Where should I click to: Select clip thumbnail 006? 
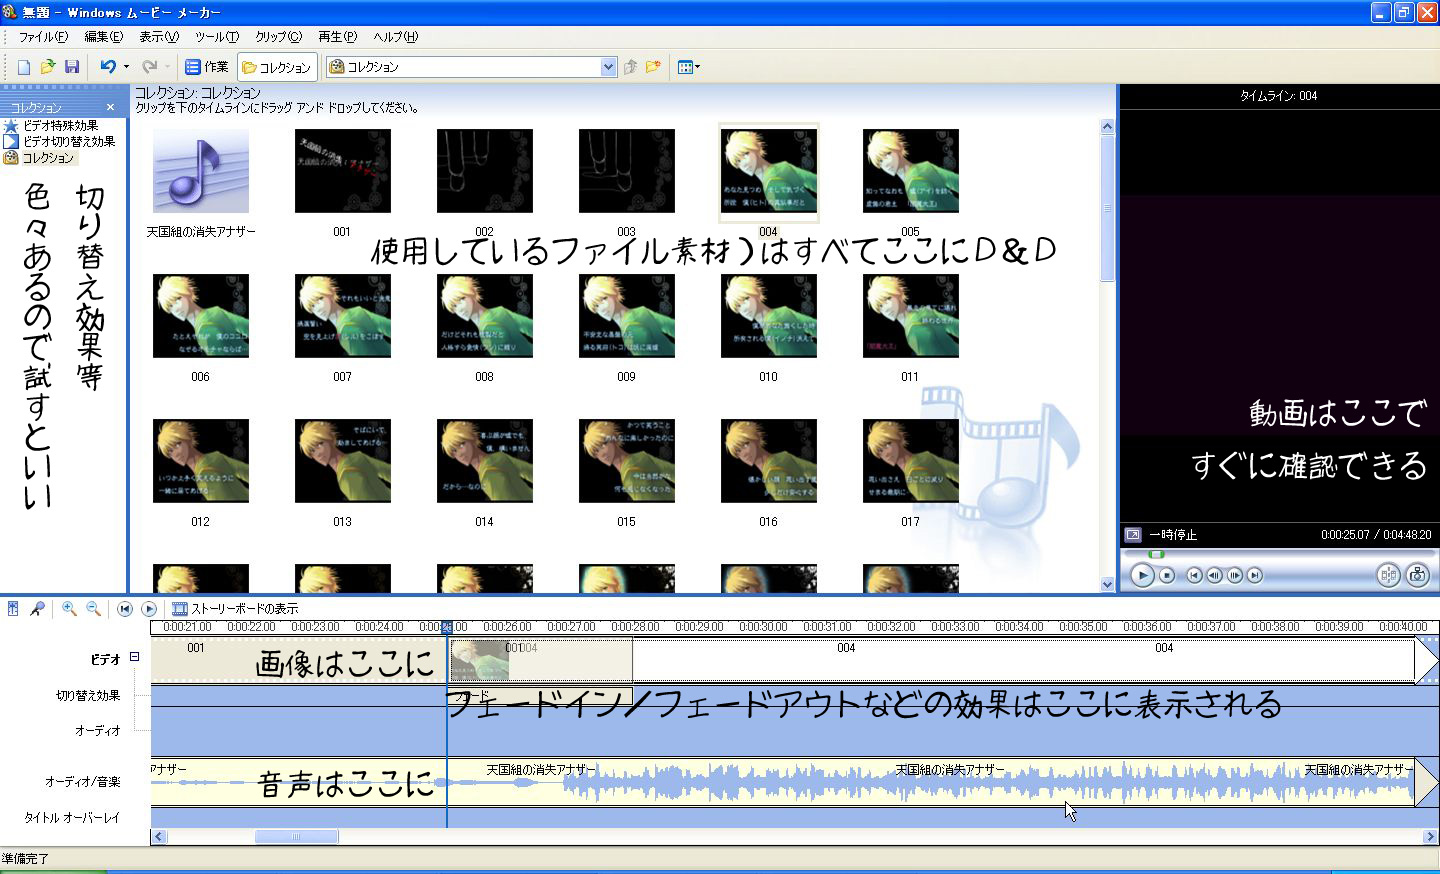click(x=200, y=316)
